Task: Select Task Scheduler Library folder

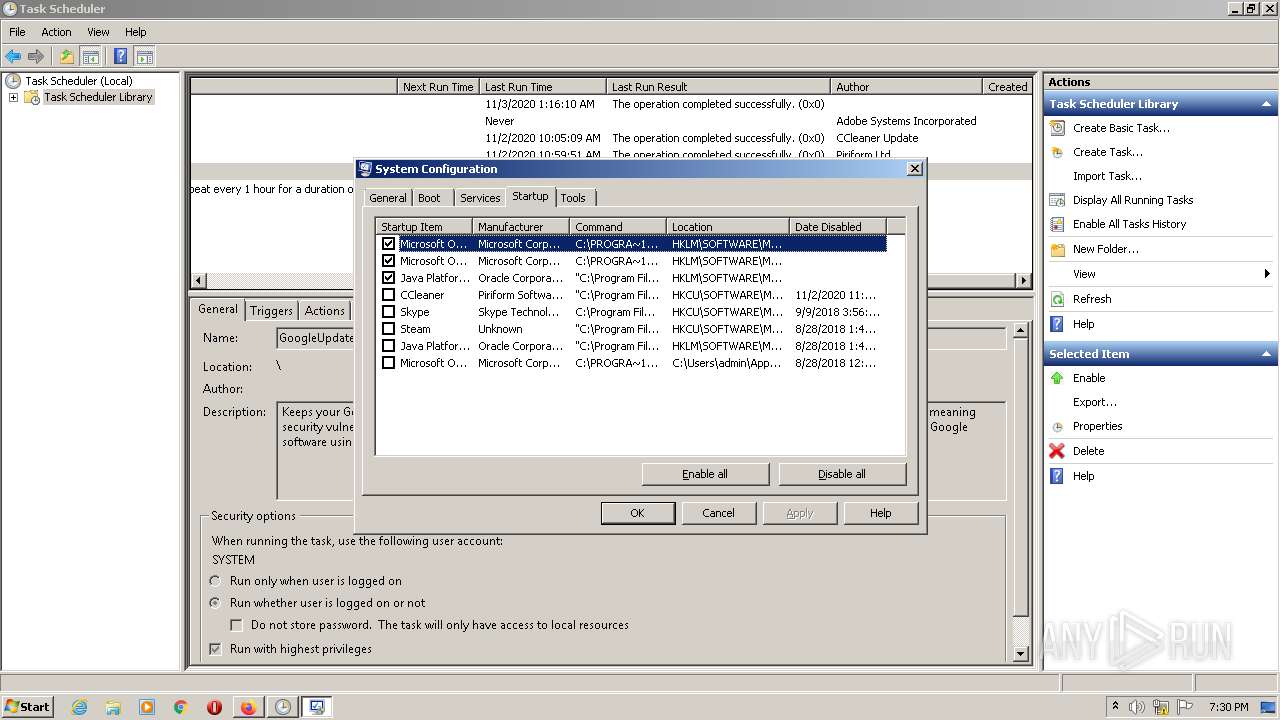Action: point(98,97)
